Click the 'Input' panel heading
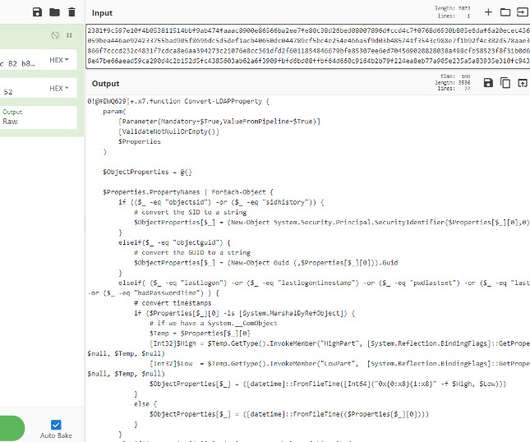 102,13
